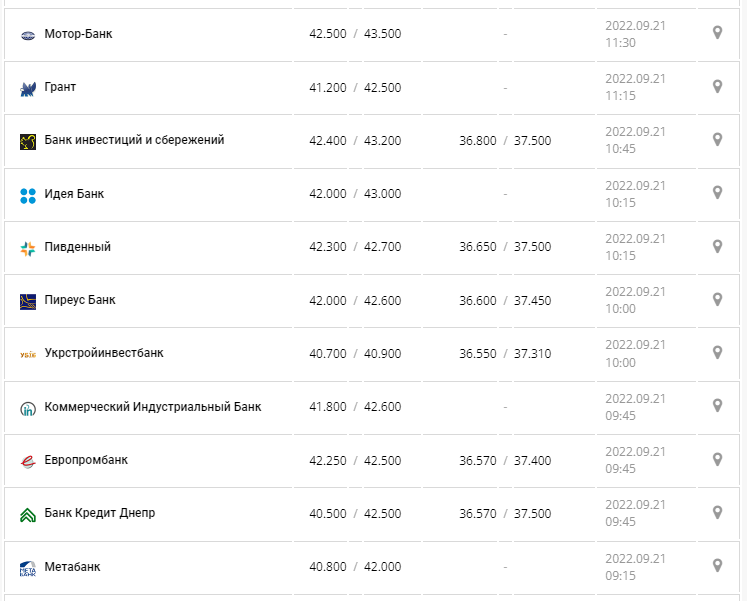Click the Банк Кредит Днепр logo

pos(28,514)
